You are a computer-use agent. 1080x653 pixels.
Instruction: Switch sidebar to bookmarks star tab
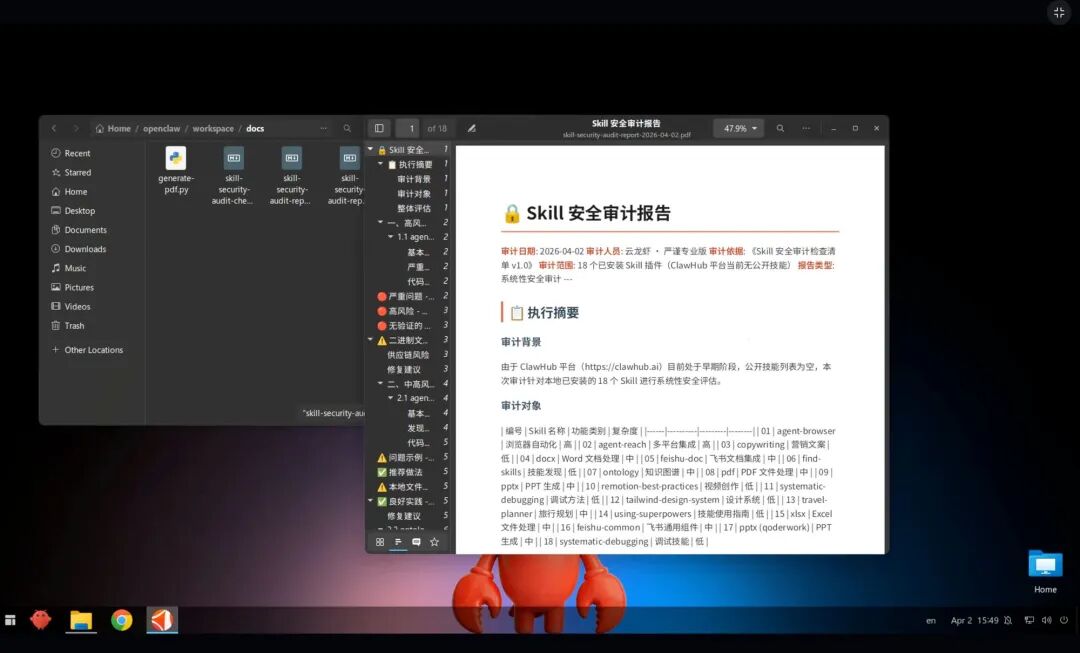click(x=435, y=542)
